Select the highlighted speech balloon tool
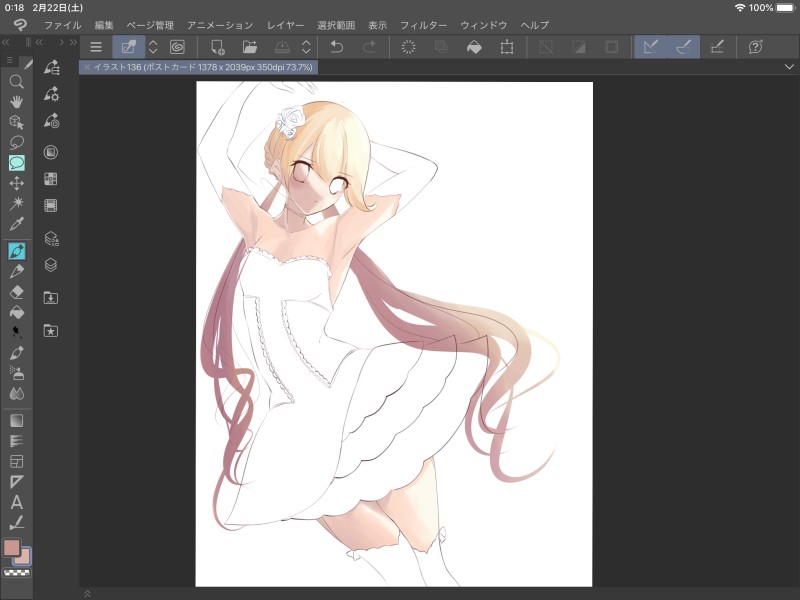Viewport: 800px width, 600px height. [x=16, y=163]
